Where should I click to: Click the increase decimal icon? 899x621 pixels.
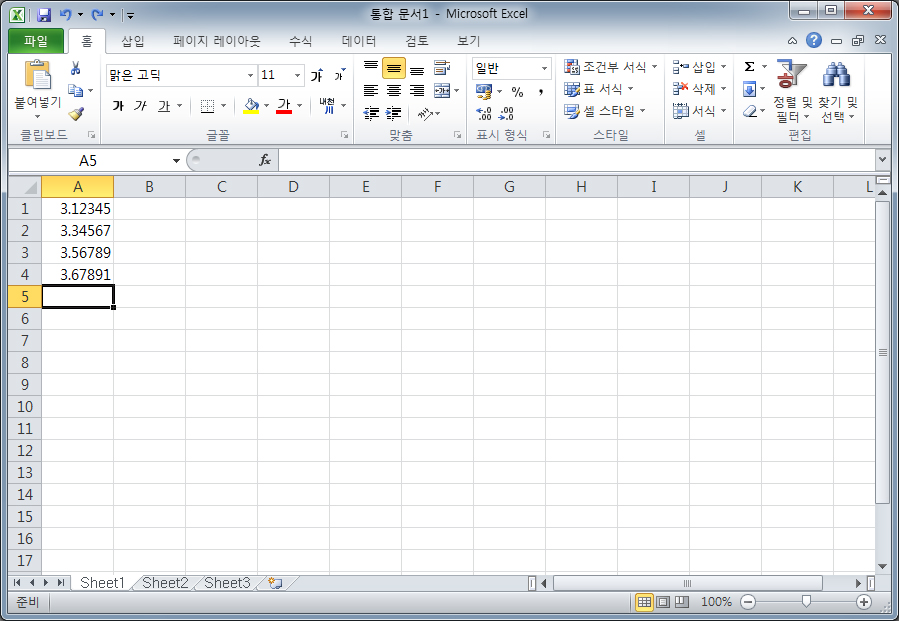(x=483, y=114)
